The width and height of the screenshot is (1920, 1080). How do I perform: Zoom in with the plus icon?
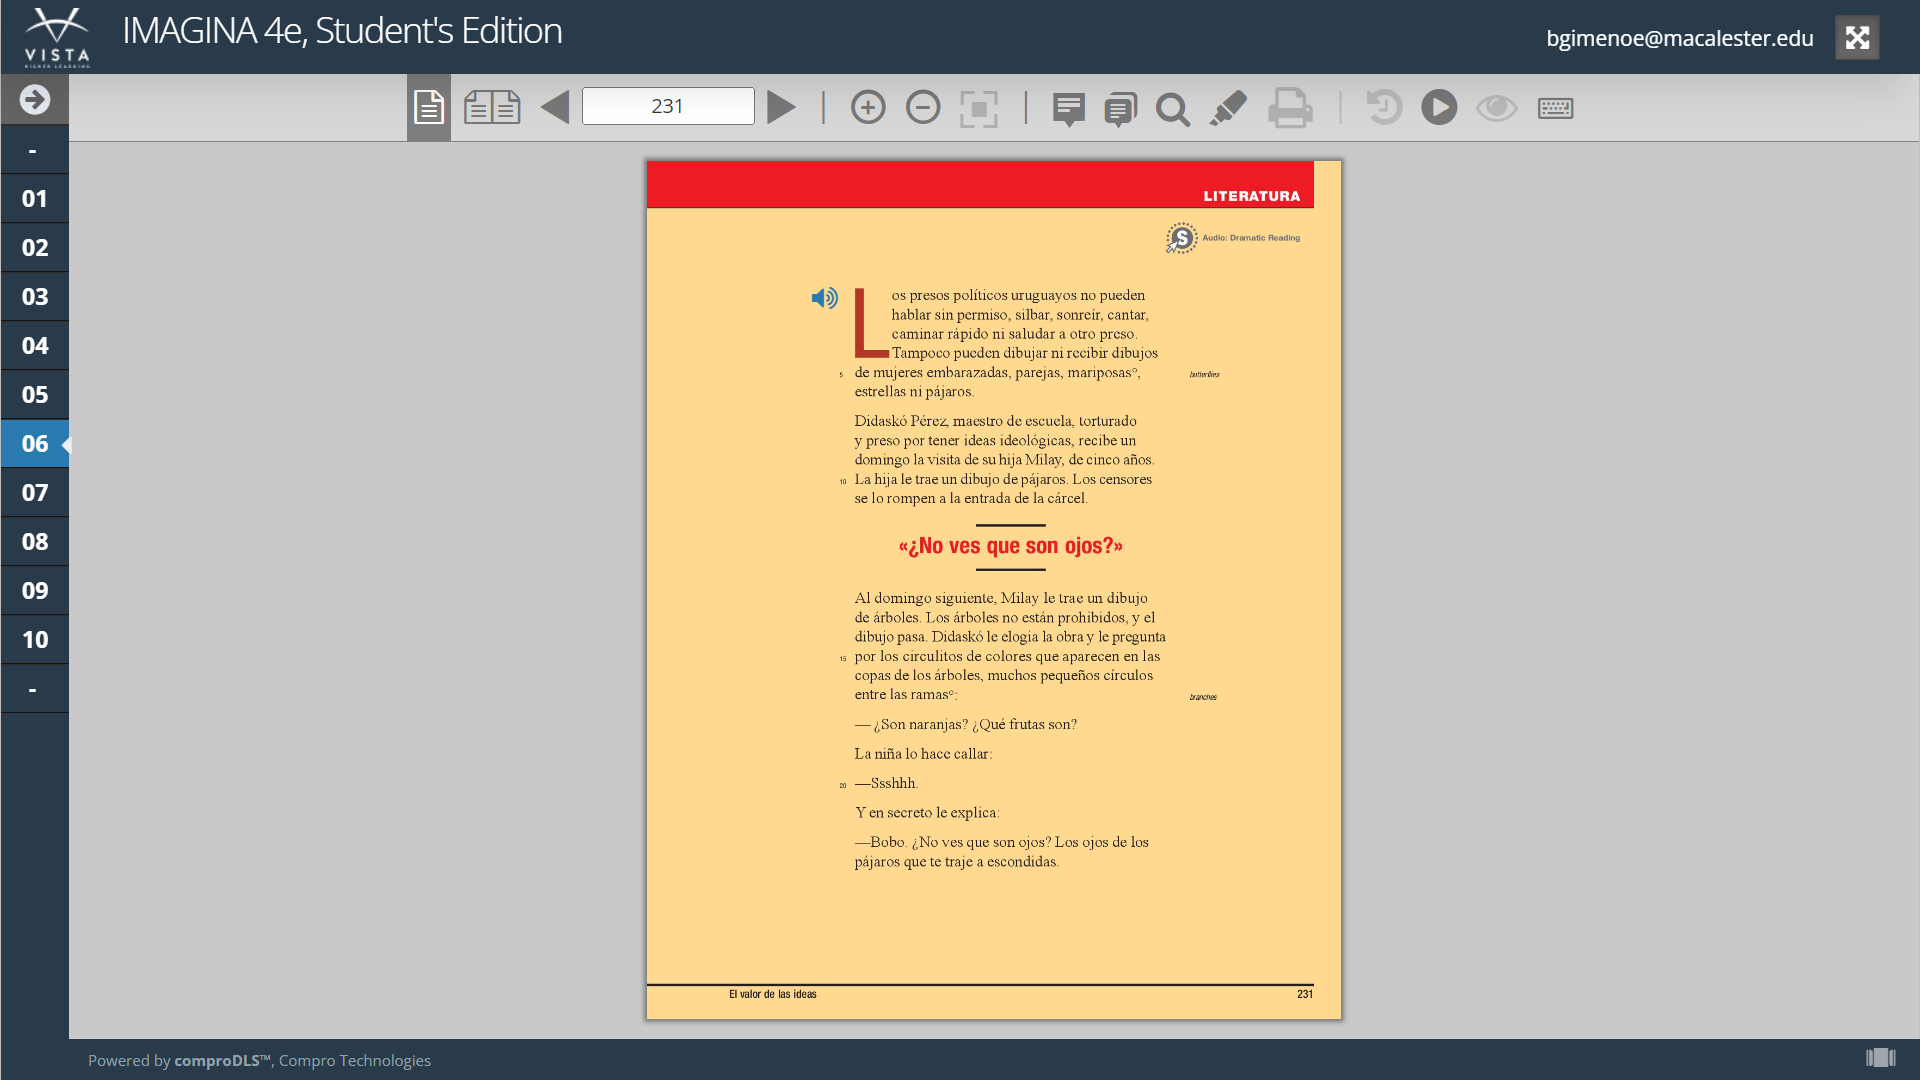[x=868, y=107]
